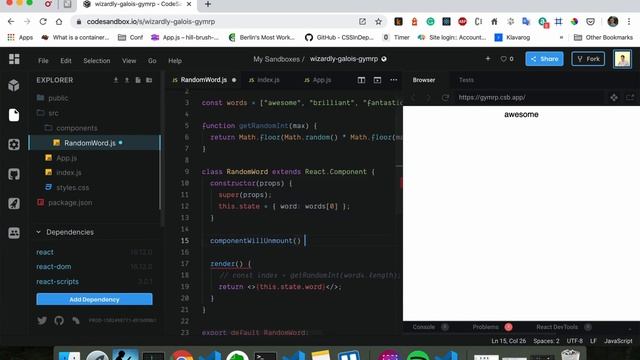Click the preview crosshair move icon
The height and width of the screenshot is (360, 640).
tap(614, 98)
